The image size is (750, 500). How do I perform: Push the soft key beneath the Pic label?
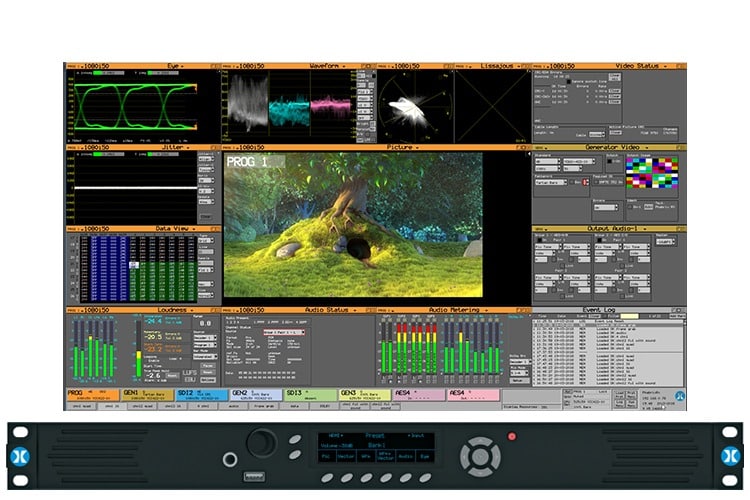coord(327,478)
